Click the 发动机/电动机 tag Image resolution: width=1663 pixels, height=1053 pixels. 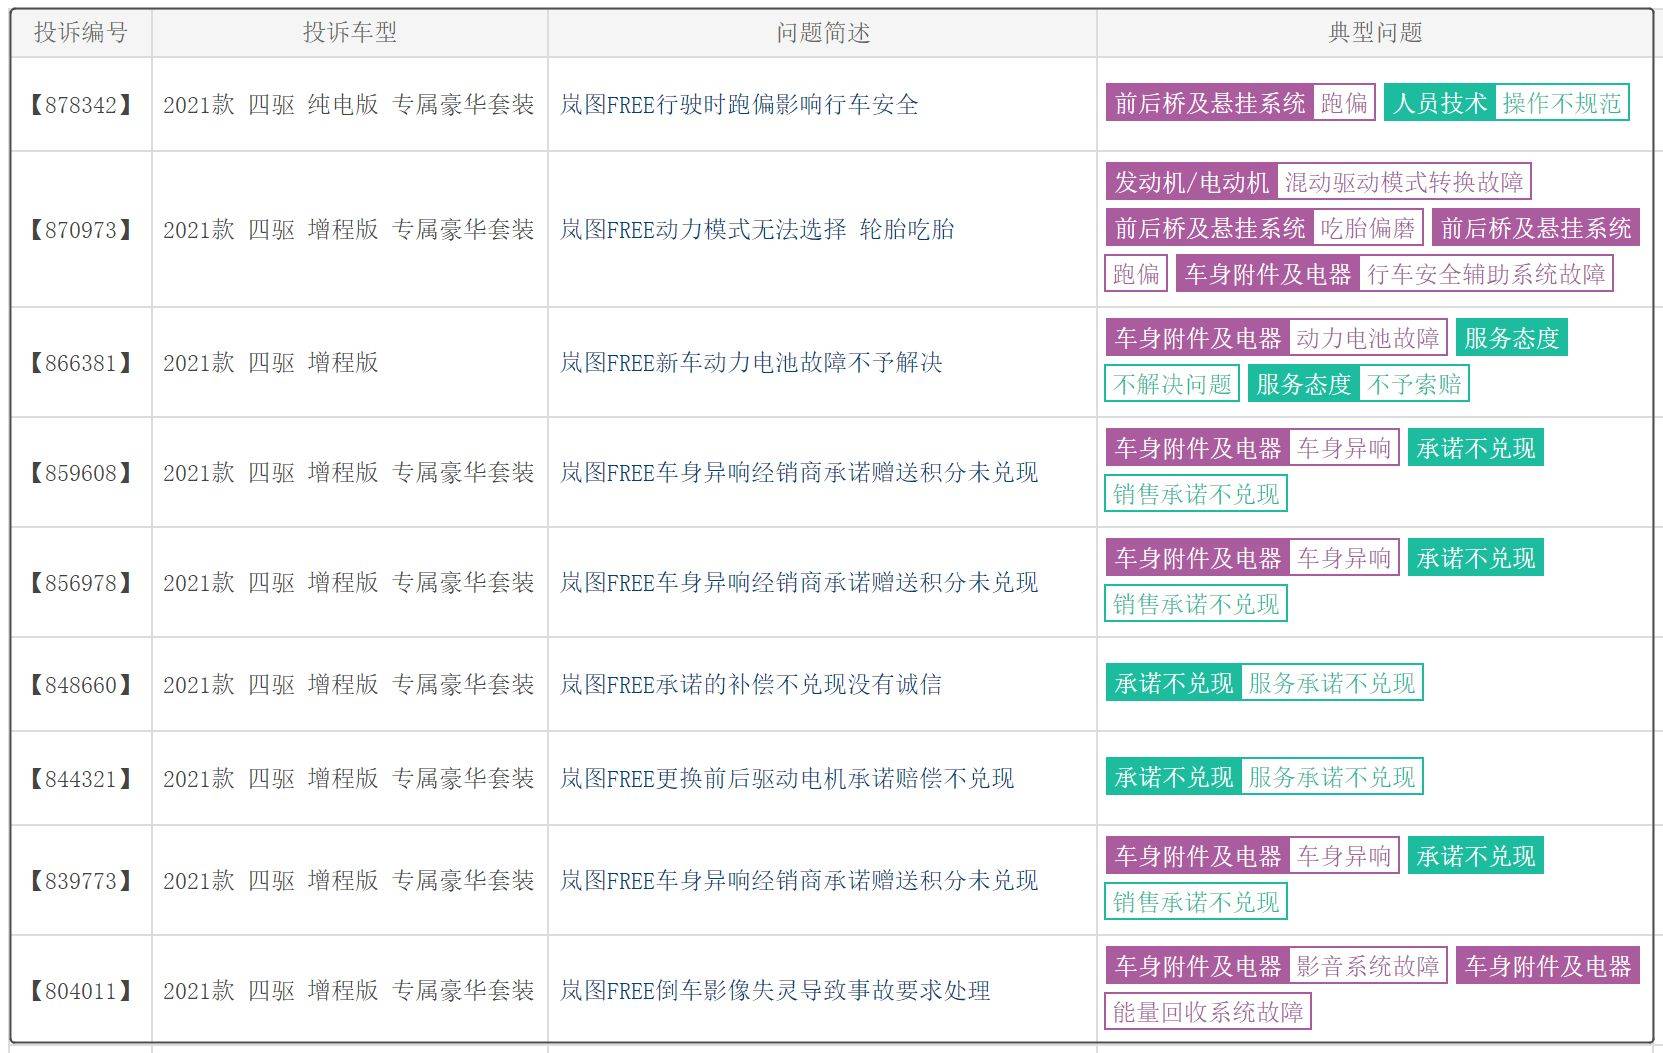(1191, 182)
